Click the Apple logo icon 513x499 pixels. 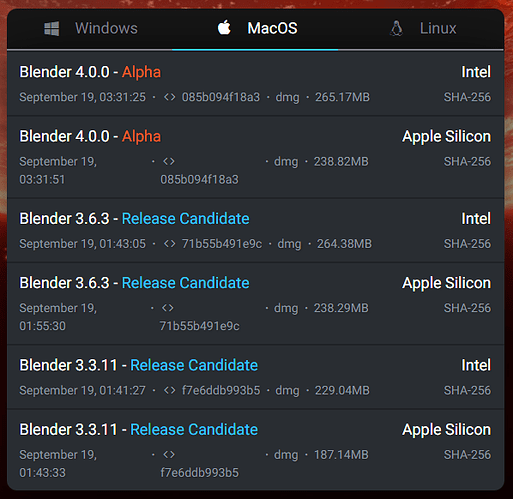tap(224, 27)
